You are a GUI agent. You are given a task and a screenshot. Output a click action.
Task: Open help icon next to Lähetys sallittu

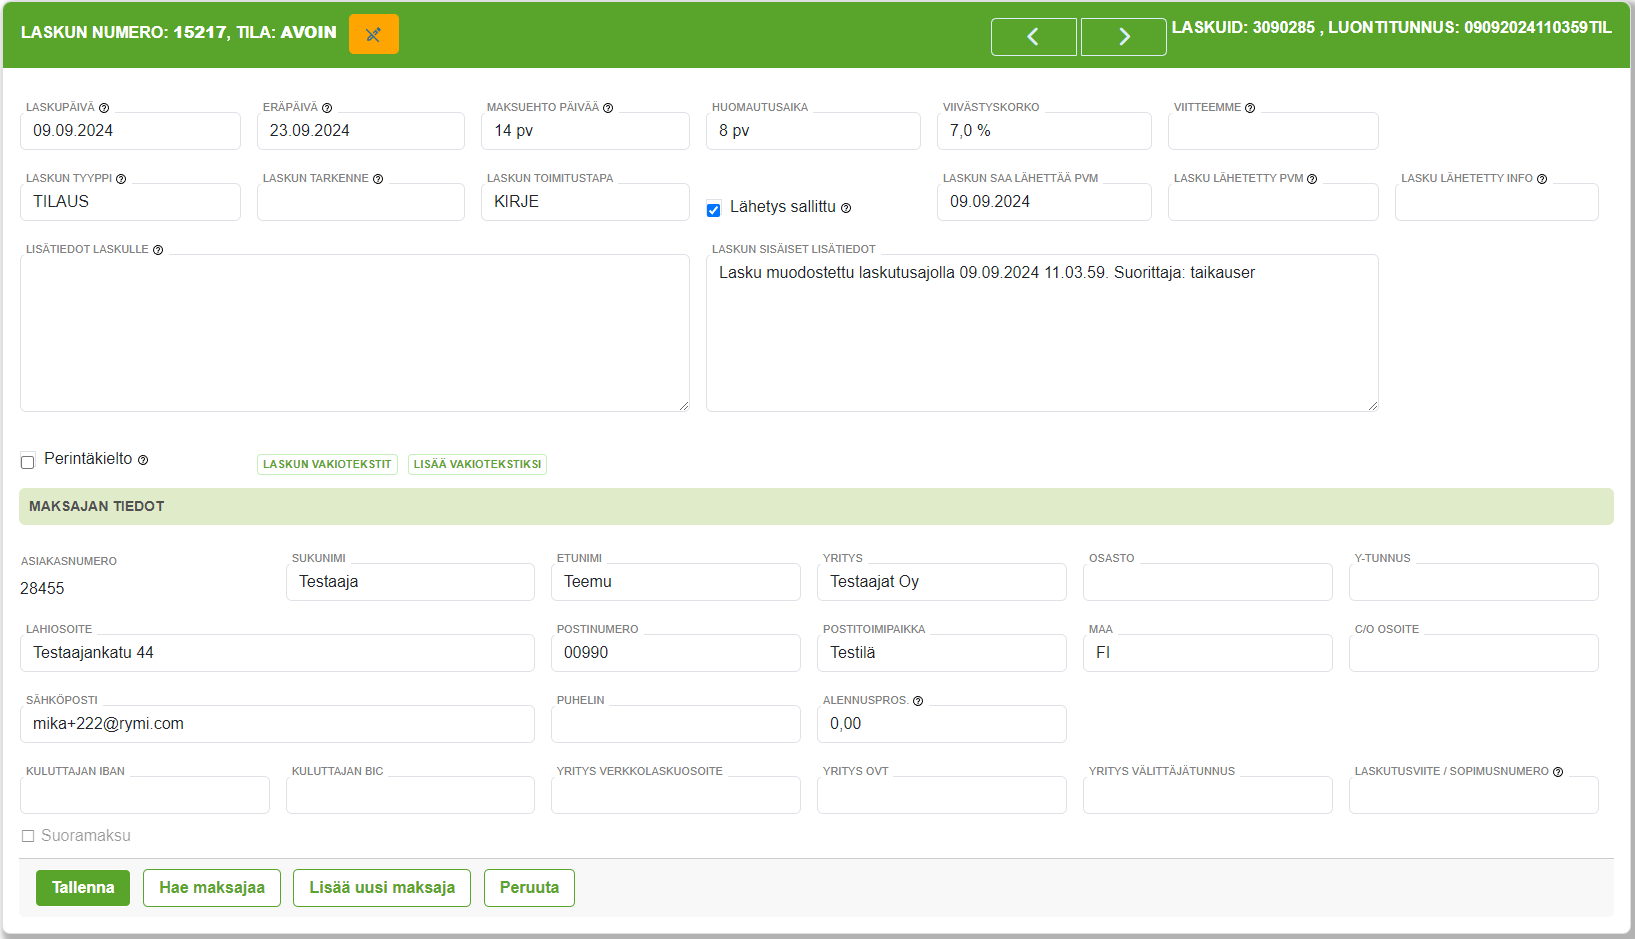click(x=846, y=208)
